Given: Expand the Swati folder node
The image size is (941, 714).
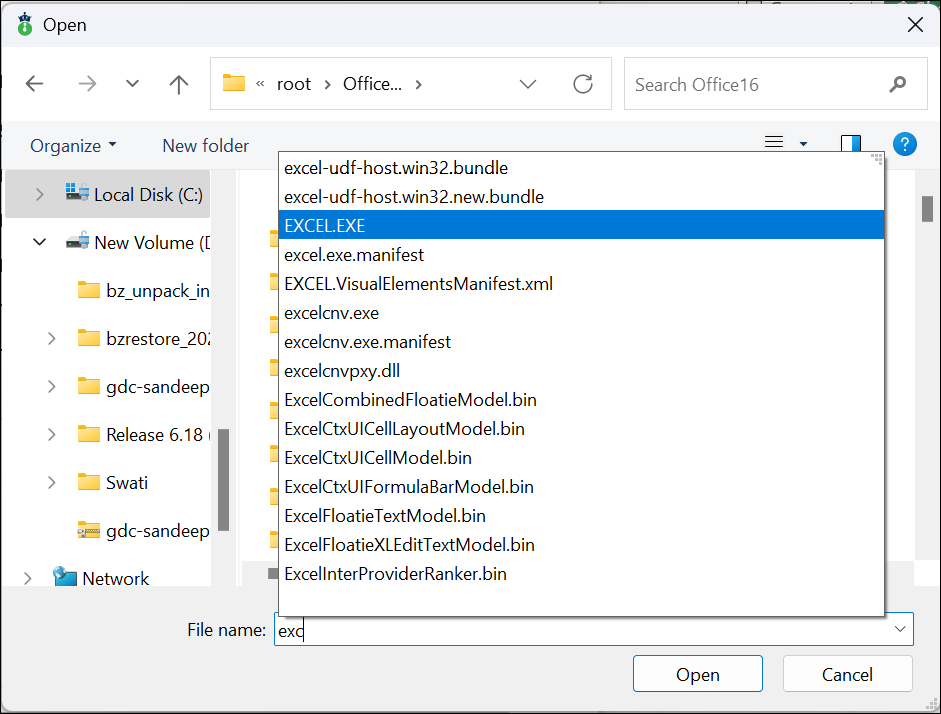Looking at the screenshot, I should (x=52, y=482).
